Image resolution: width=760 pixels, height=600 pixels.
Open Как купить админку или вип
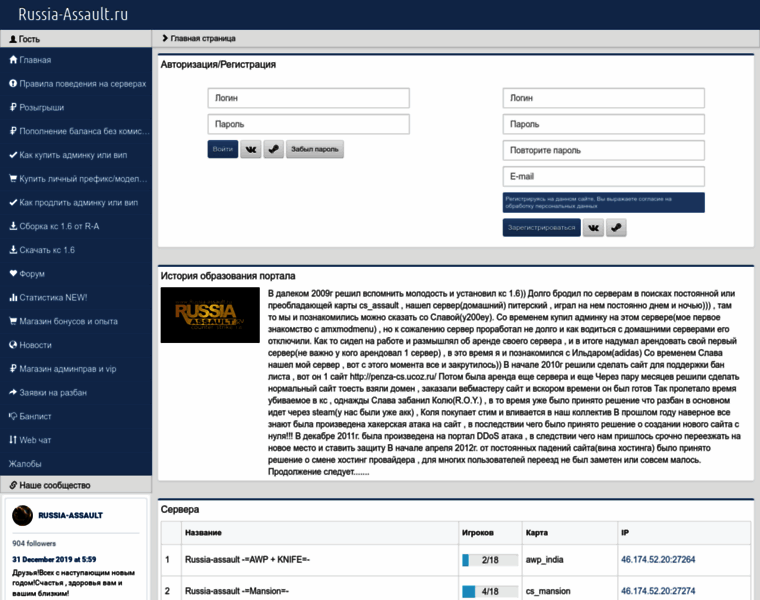[68, 155]
